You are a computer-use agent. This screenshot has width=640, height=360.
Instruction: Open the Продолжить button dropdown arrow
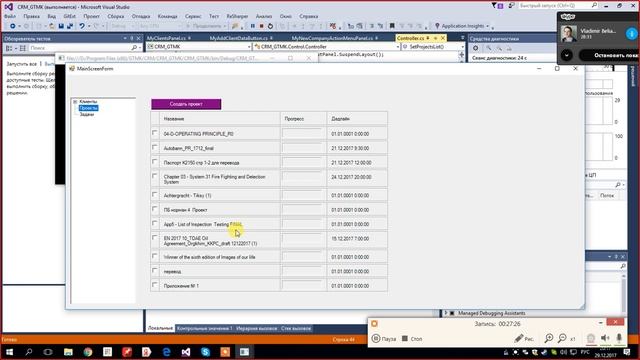point(224,26)
